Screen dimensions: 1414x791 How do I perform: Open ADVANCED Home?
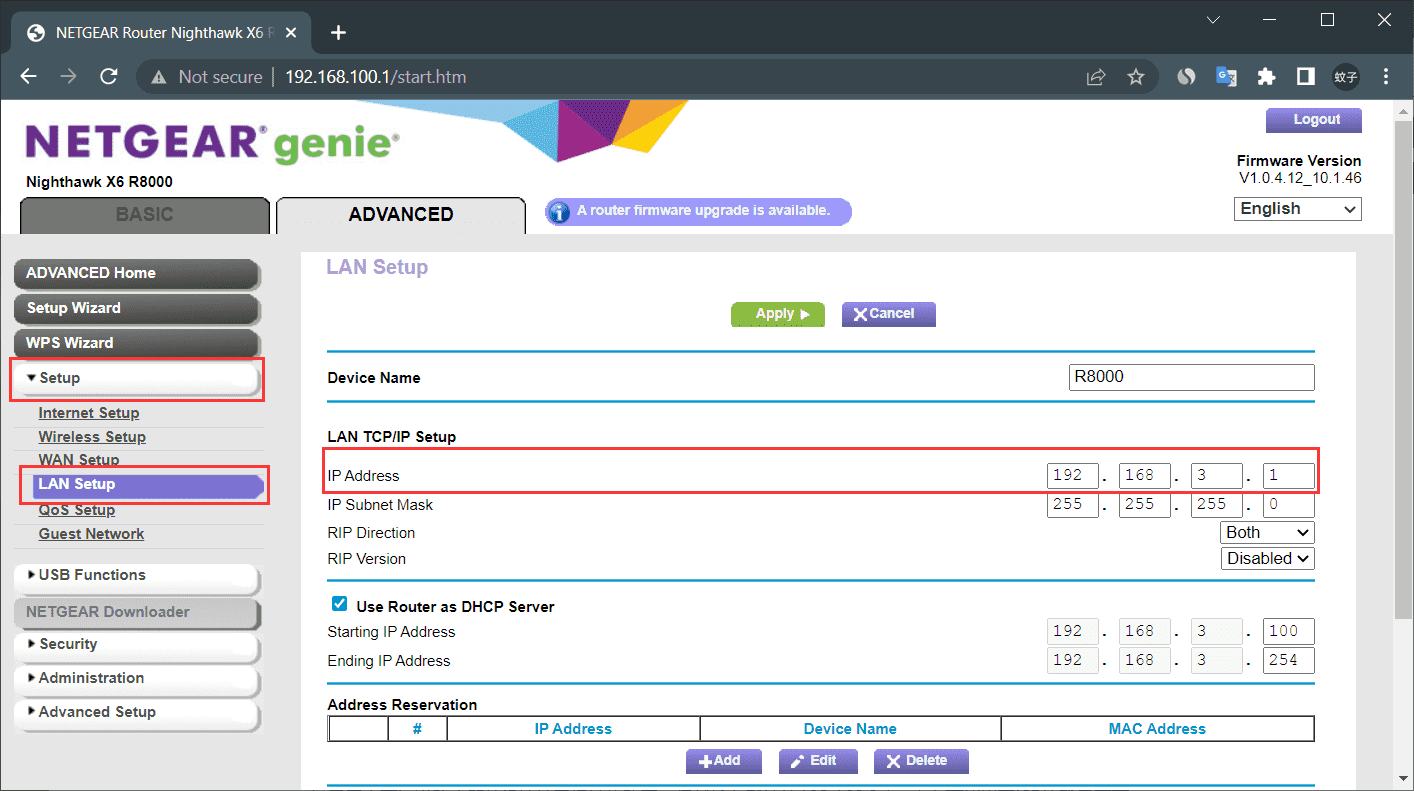[137, 274]
